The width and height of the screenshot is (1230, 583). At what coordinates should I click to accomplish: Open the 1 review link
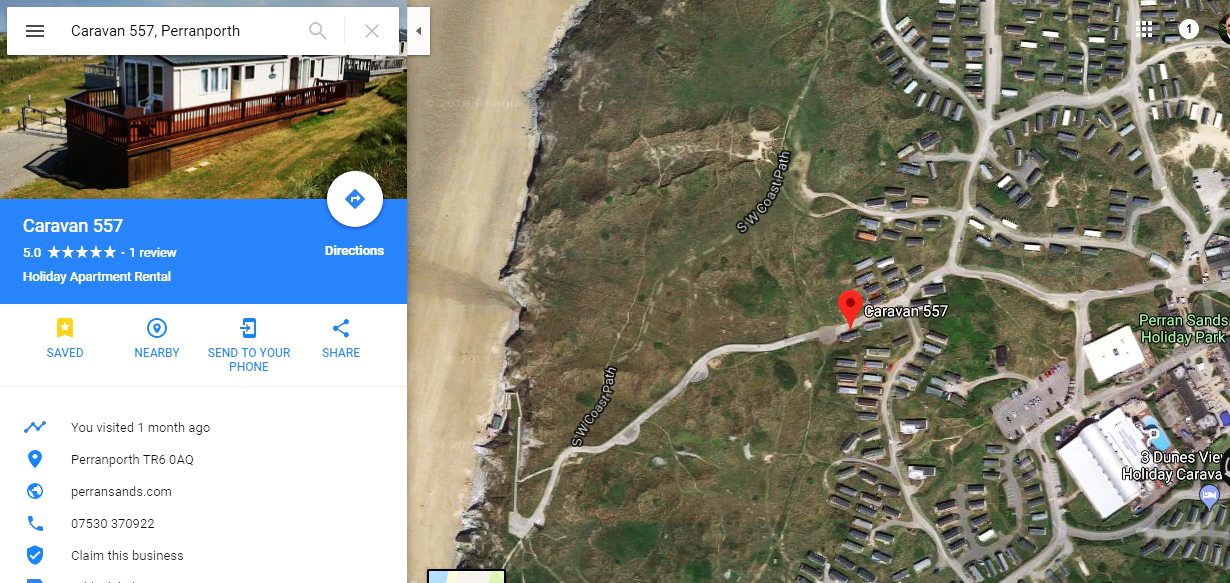click(153, 253)
